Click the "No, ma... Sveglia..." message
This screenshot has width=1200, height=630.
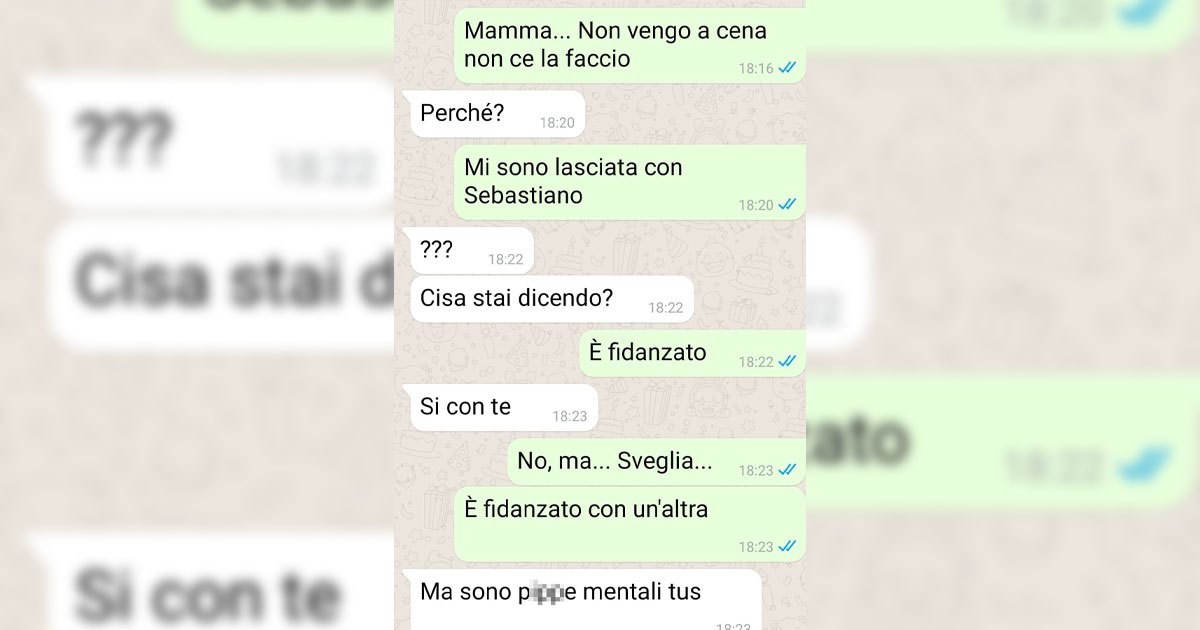[656, 462]
